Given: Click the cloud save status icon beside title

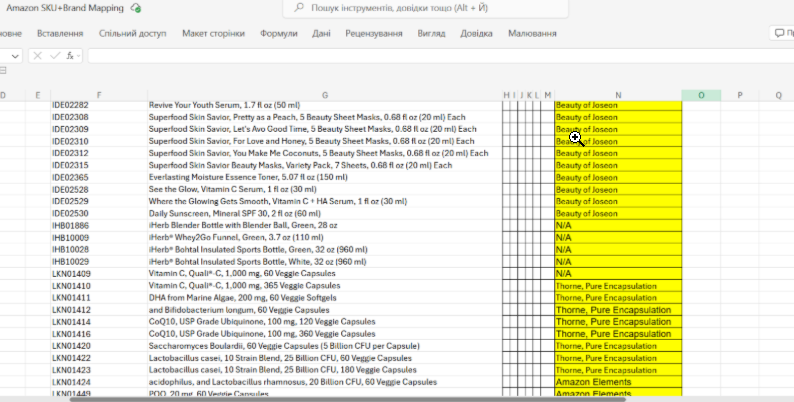Looking at the screenshot, I should pyautogui.click(x=136, y=8).
